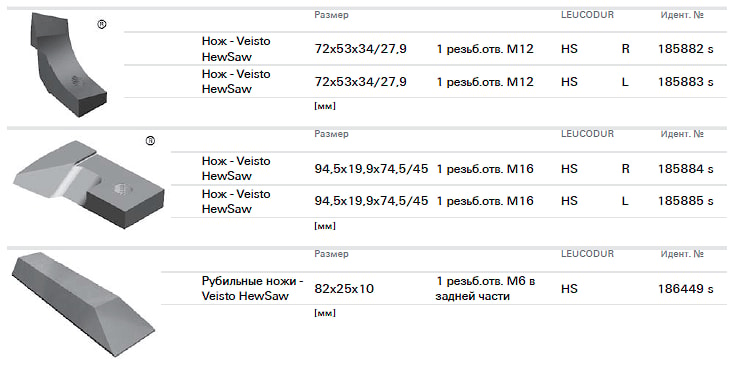Click the L marking on row 185883
The height and width of the screenshot is (372, 730).
click(625, 82)
